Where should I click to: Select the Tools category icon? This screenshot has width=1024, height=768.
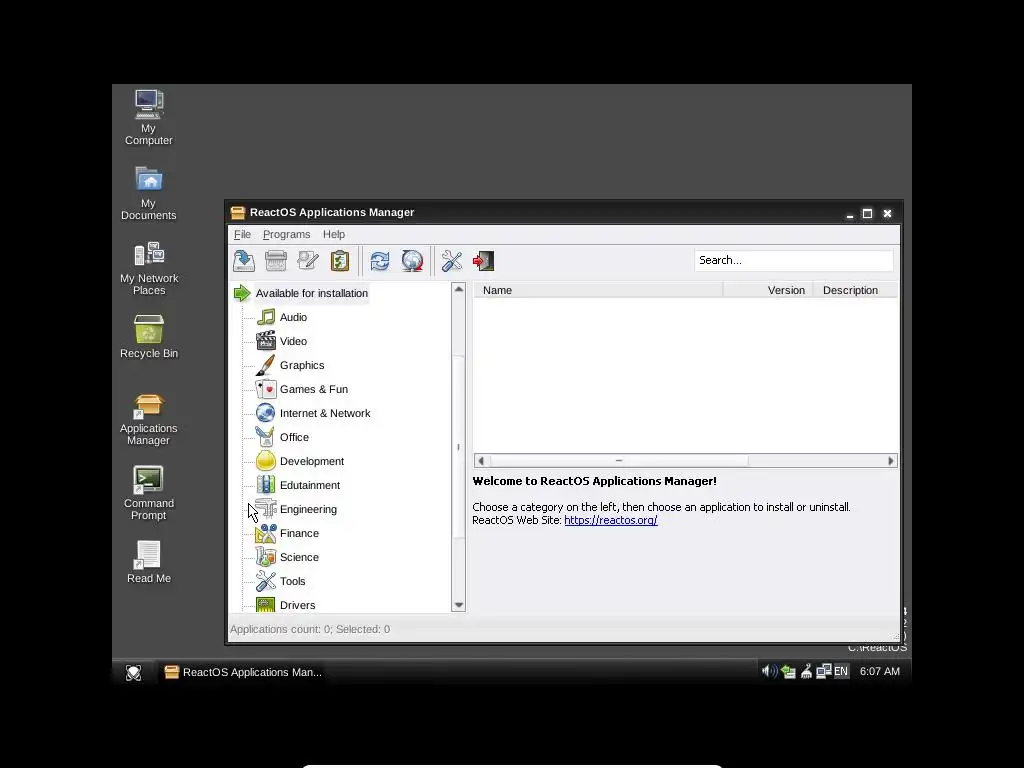(266, 581)
